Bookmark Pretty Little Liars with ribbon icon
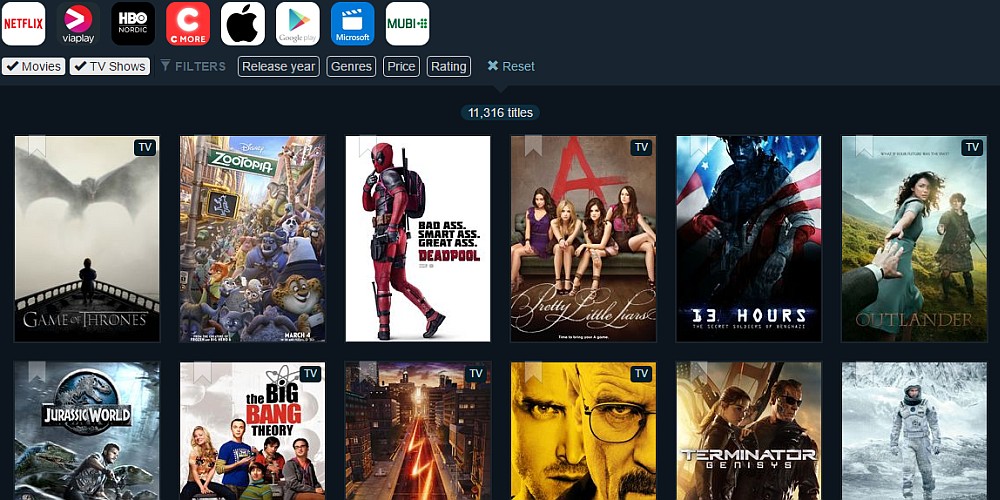The width and height of the screenshot is (1000, 500). pos(533,145)
